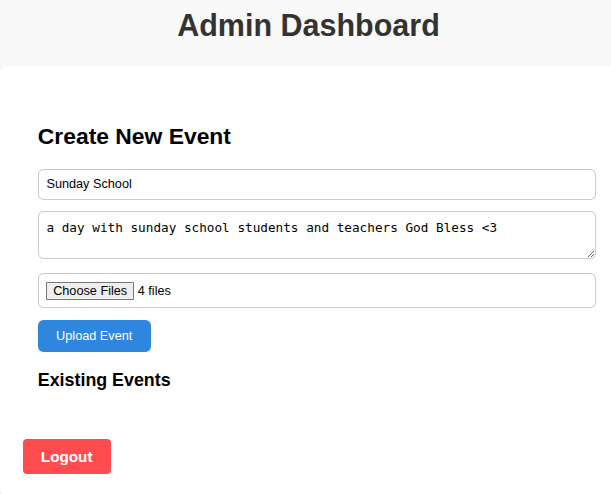Grab the description box resize handle
The height and width of the screenshot is (494, 611).
click(x=590, y=253)
